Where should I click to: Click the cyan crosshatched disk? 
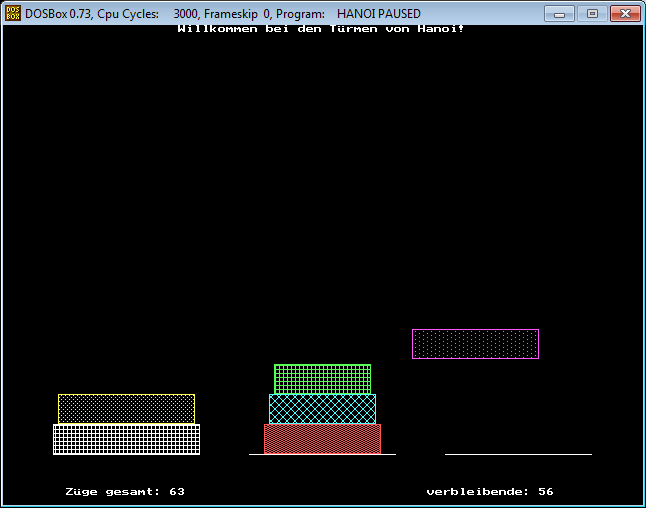pos(322,408)
